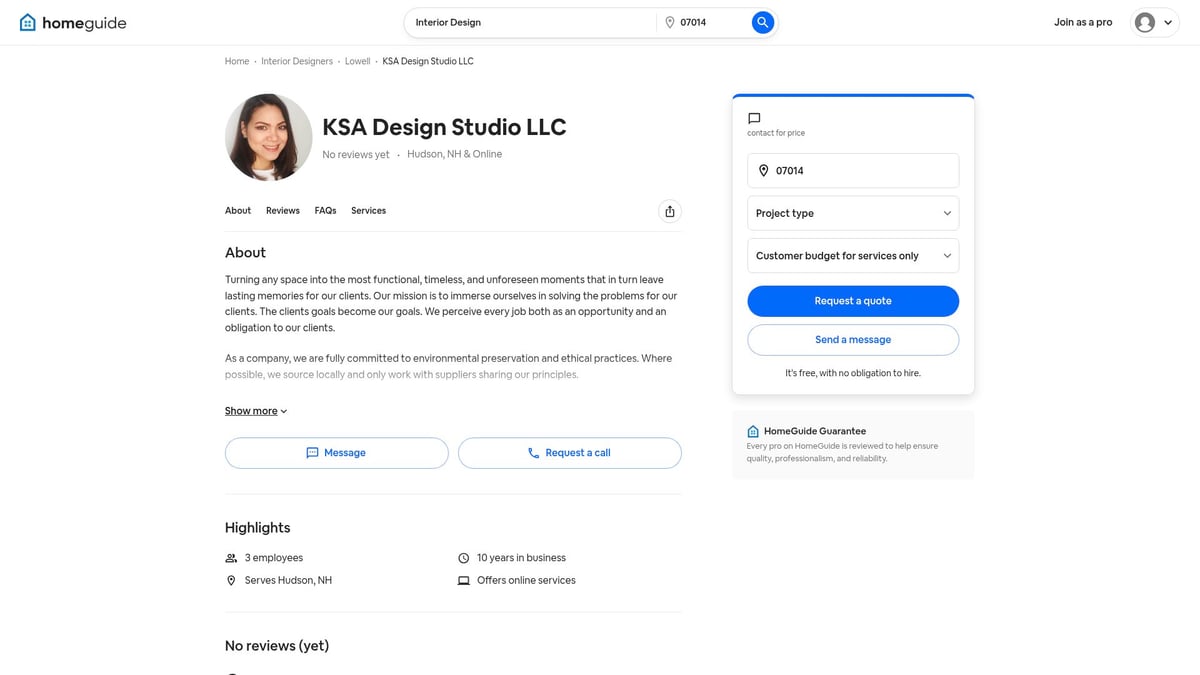Click the location pin in the zip code field

(763, 171)
